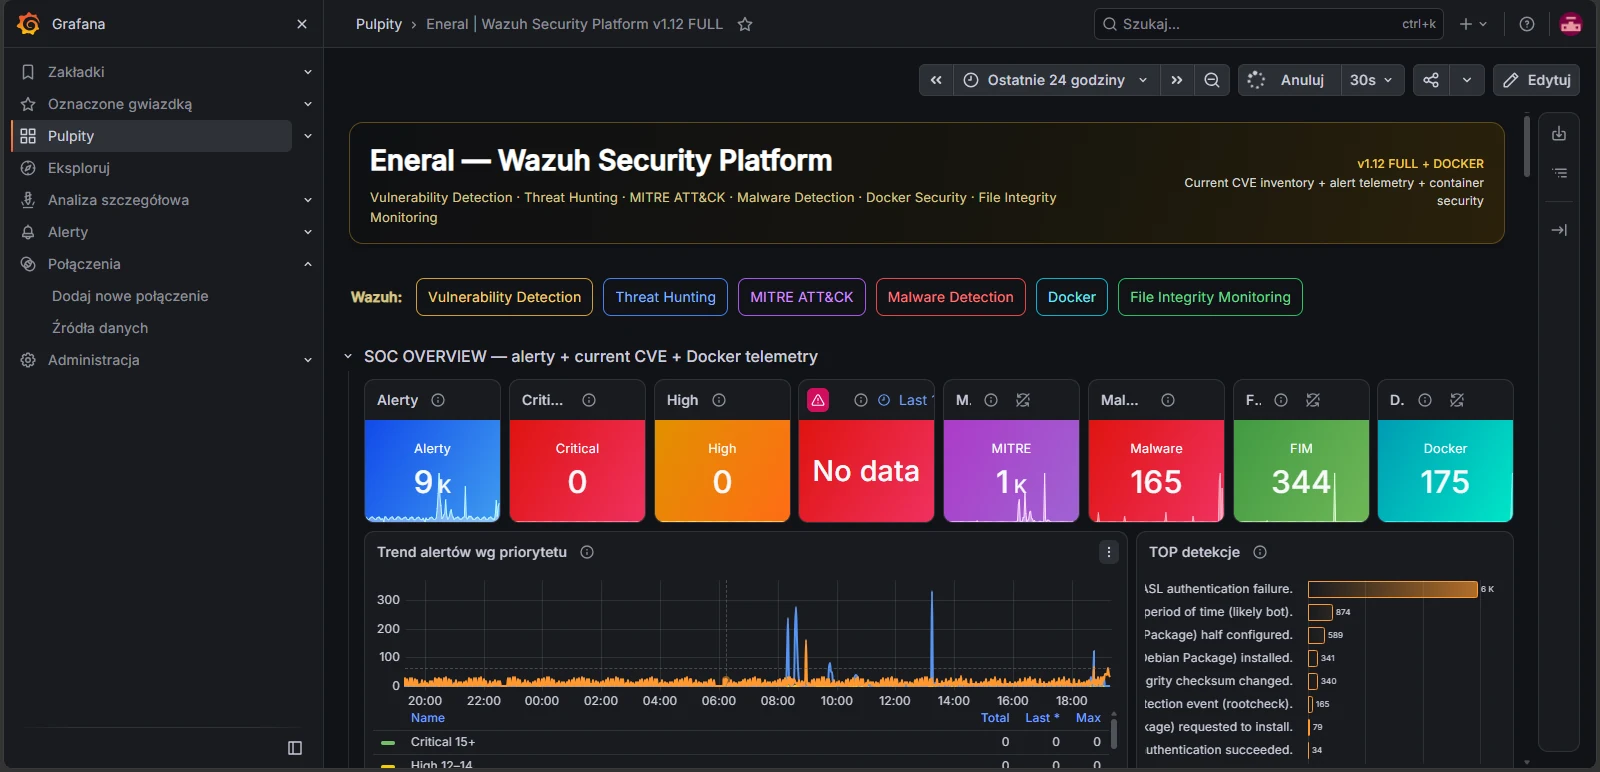Click the Pulpity breadcrumb link

click(379, 24)
